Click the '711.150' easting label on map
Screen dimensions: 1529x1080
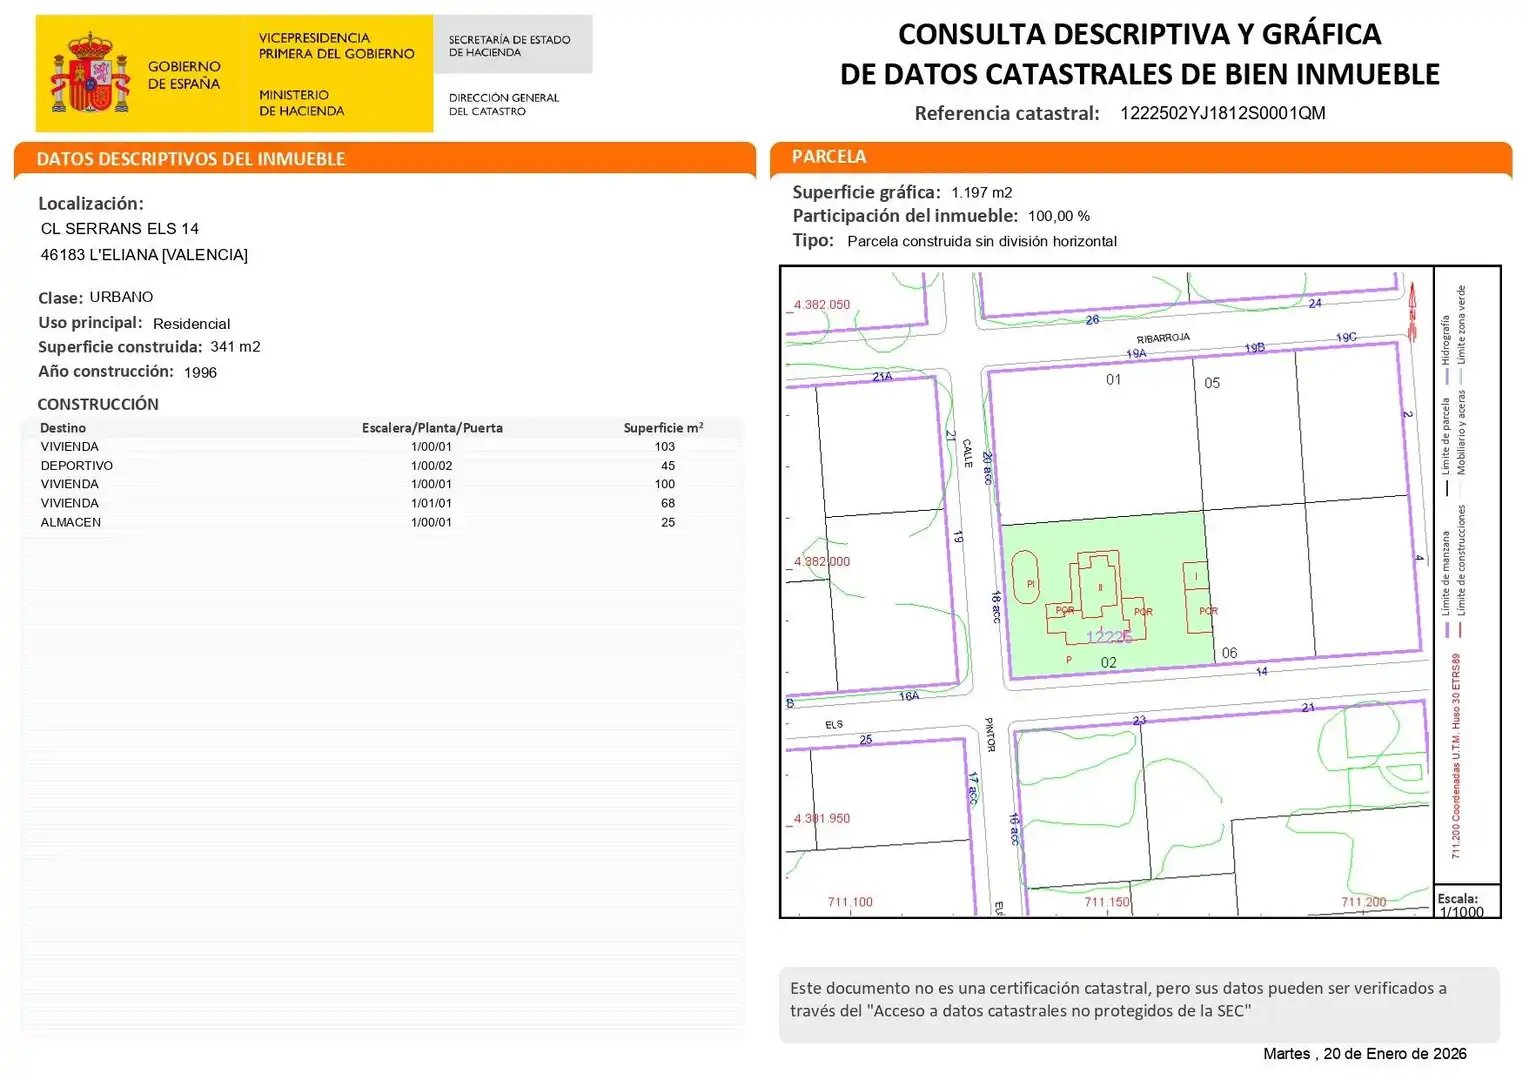pyautogui.click(x=1107, y=902)
